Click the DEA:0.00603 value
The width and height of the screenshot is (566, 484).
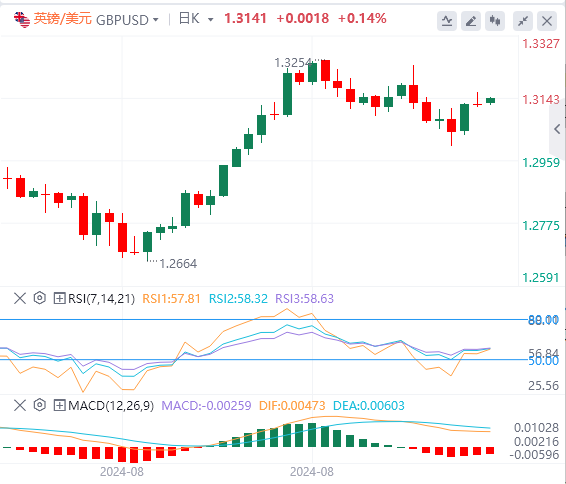click(369, 406)
